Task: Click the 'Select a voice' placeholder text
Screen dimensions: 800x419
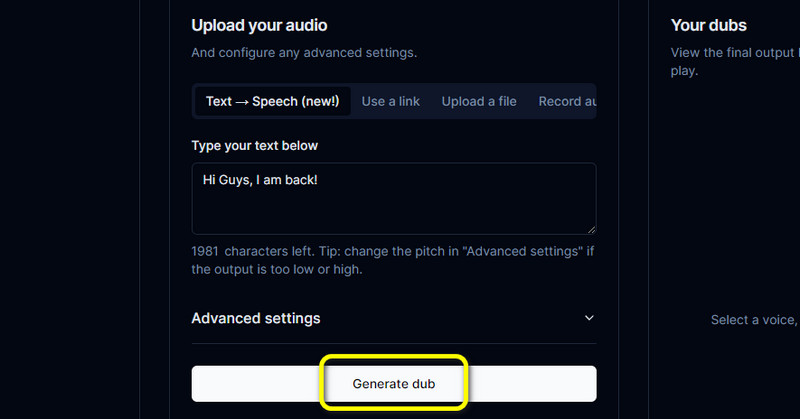Action: click(x=754, y=320)
